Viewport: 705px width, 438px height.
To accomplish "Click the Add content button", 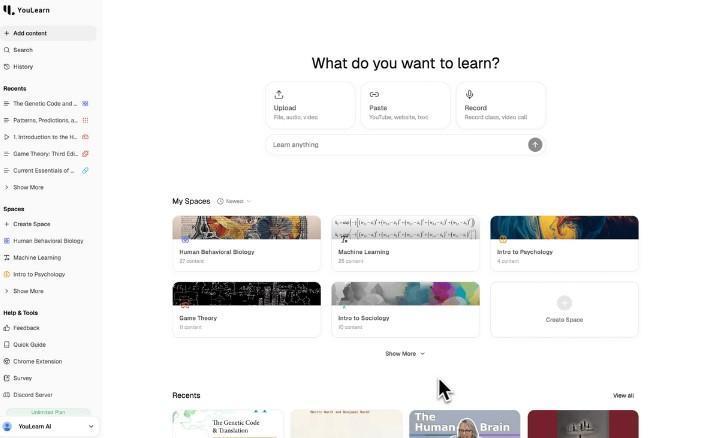I will tap(48, 33).
